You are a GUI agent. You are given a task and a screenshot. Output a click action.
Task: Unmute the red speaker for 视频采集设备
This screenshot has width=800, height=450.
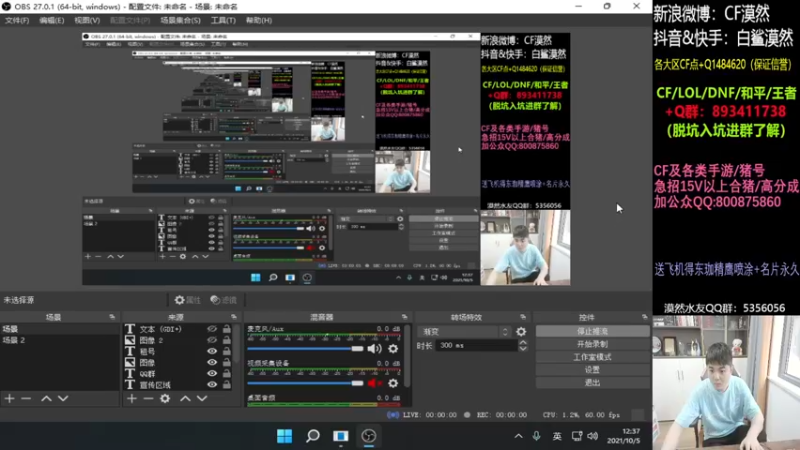click(374, 383)
